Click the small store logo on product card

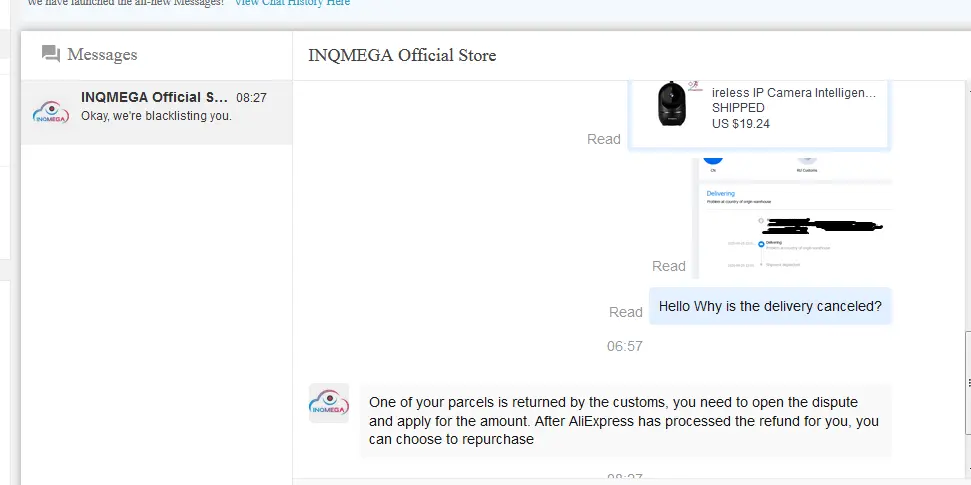[695, 86]
